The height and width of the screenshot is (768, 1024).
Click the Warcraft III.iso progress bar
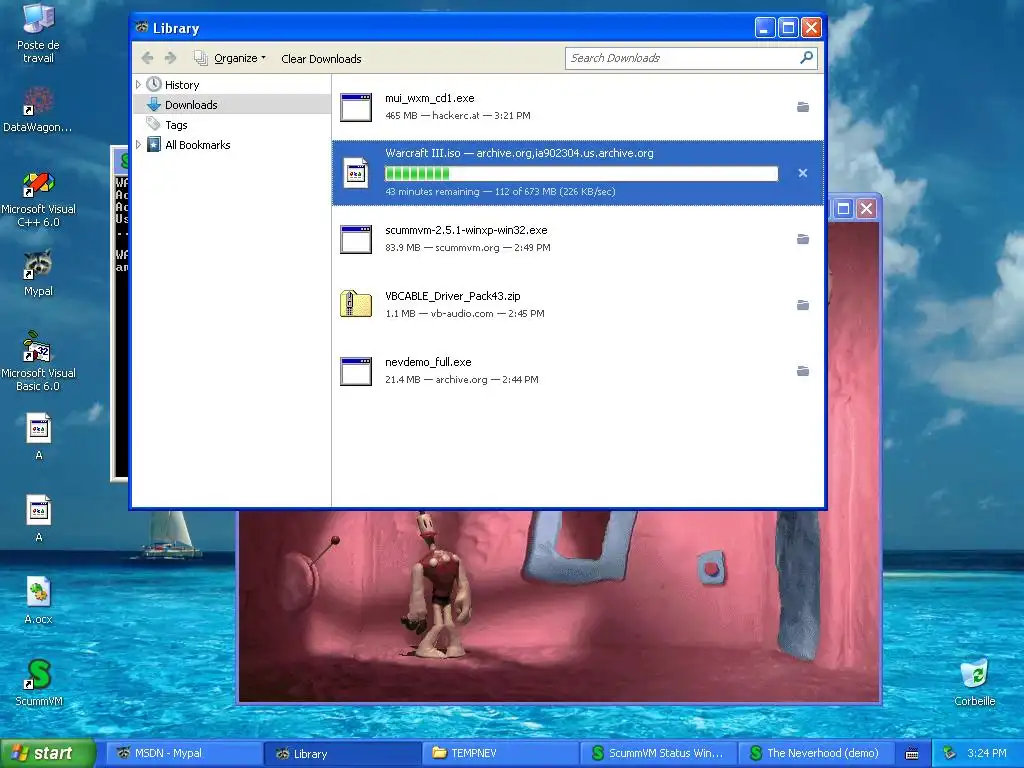click(582, 173)
